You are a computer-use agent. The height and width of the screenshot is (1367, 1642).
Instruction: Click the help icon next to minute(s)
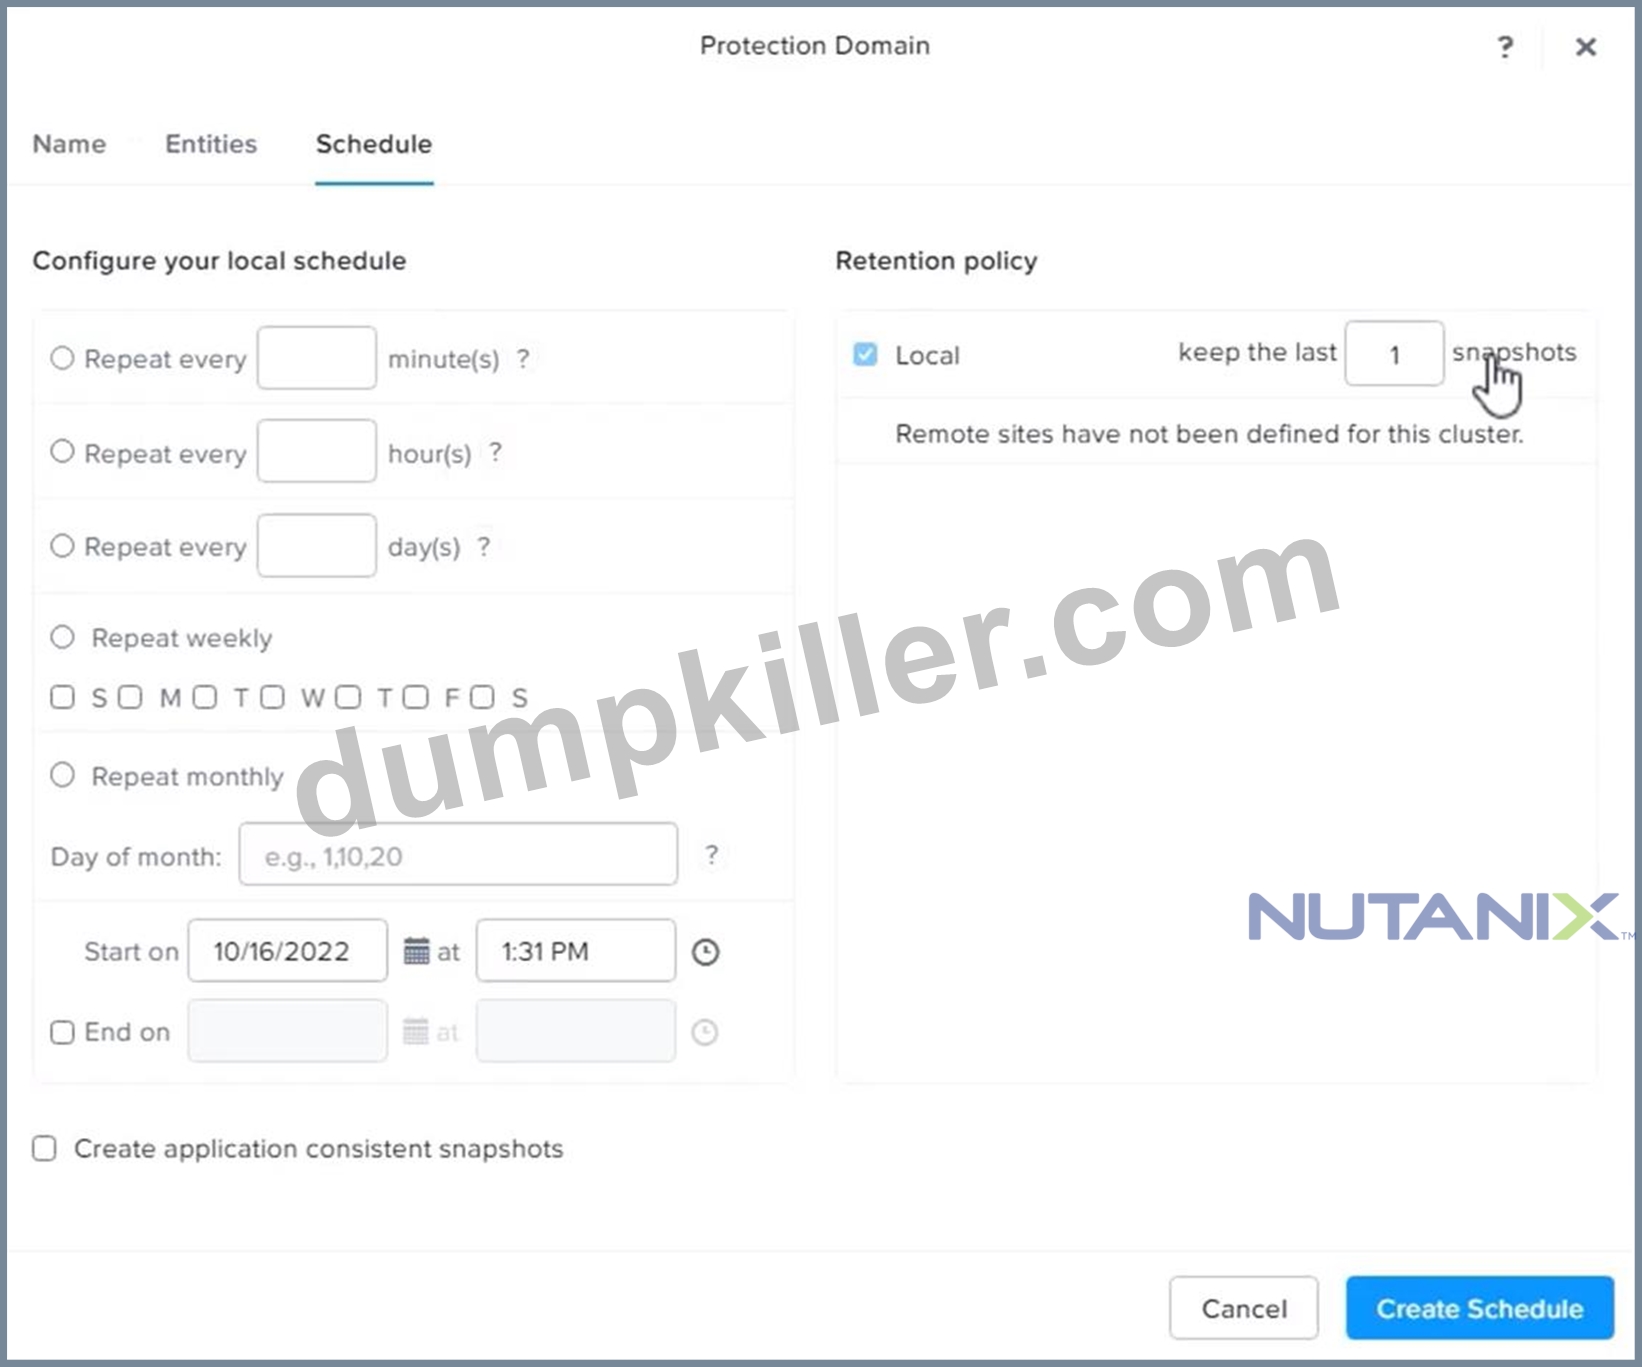[522, 358]
